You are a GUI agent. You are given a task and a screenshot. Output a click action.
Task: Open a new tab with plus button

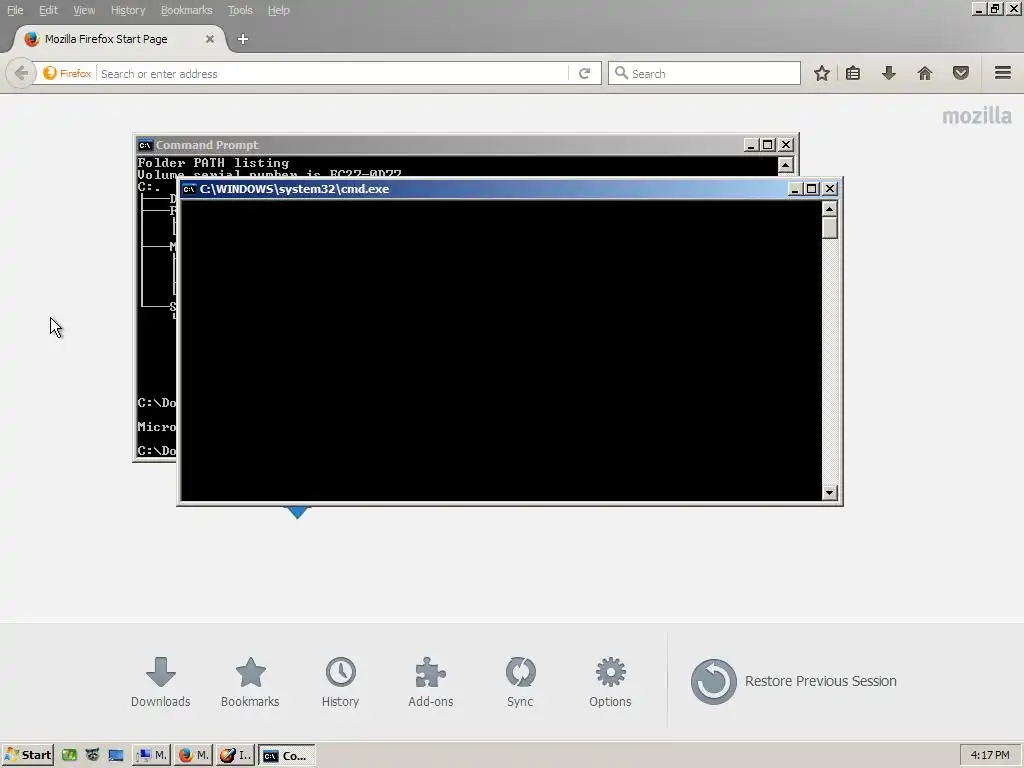(242, 39)
